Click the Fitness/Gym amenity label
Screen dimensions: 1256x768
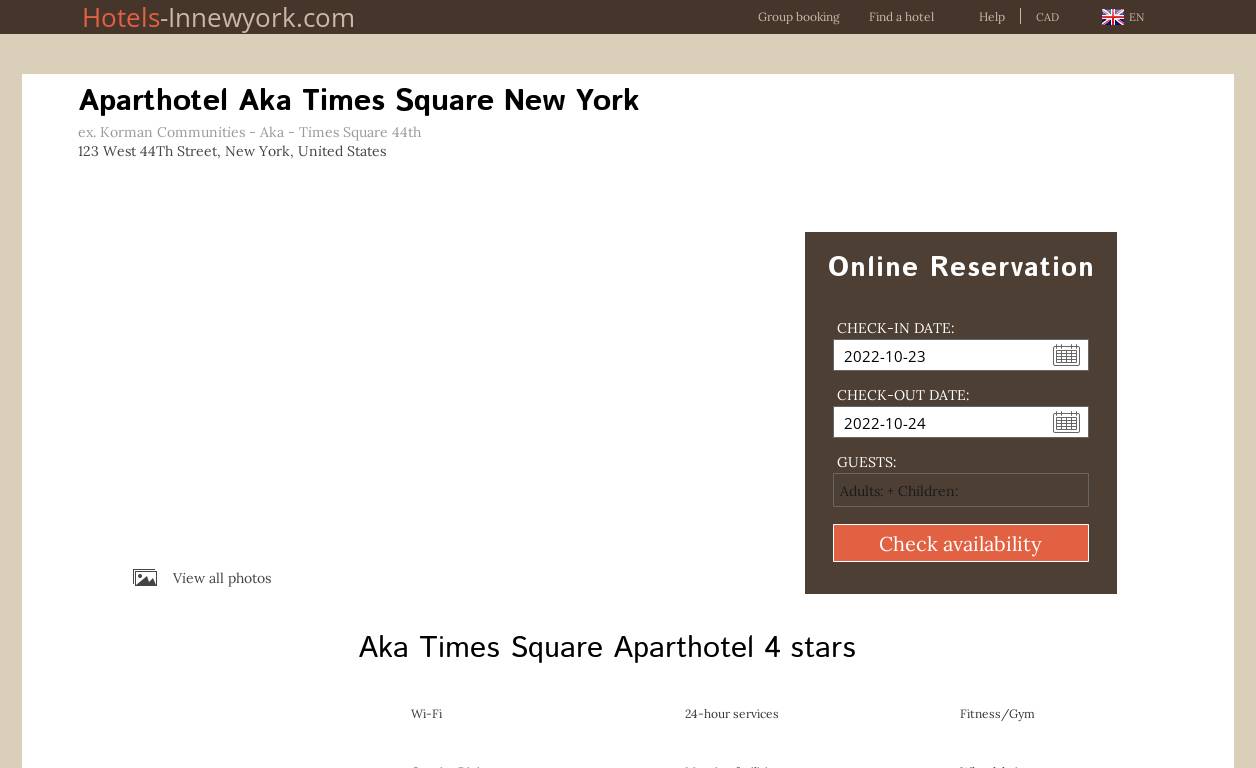pyautogui.click(x=997, y=714)
